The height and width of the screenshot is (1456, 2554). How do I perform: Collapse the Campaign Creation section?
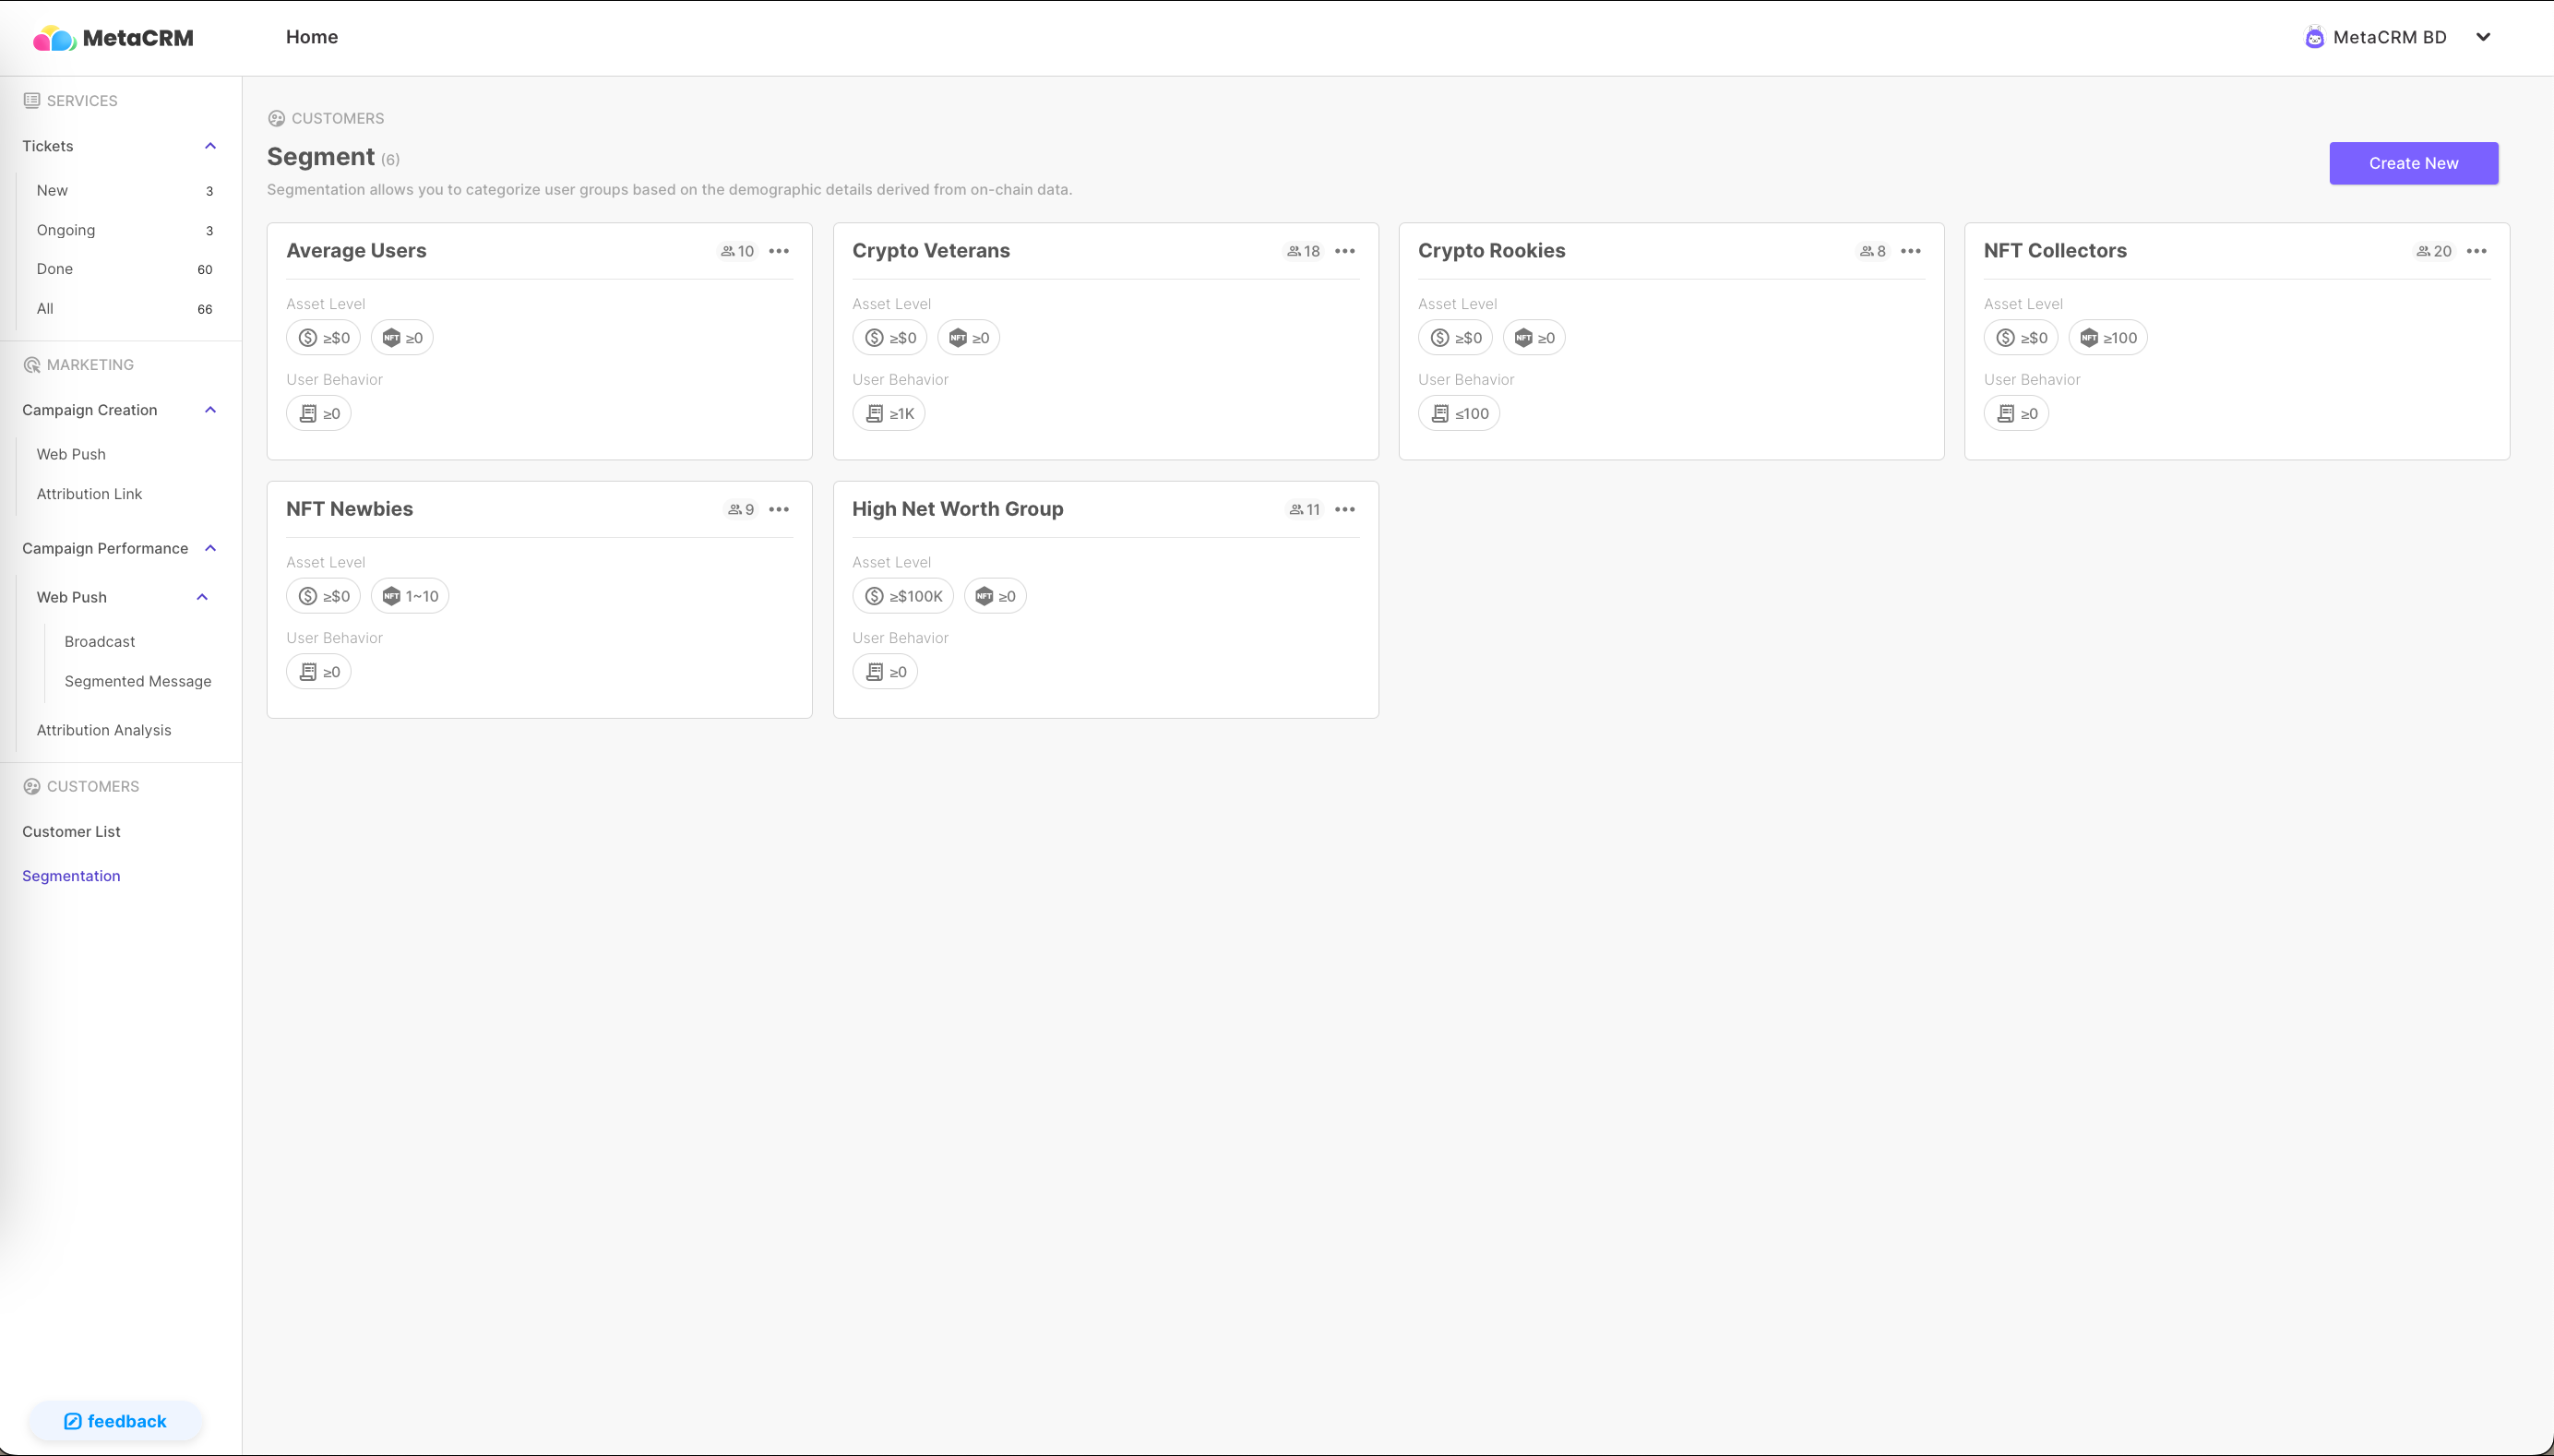click(210, 410)
